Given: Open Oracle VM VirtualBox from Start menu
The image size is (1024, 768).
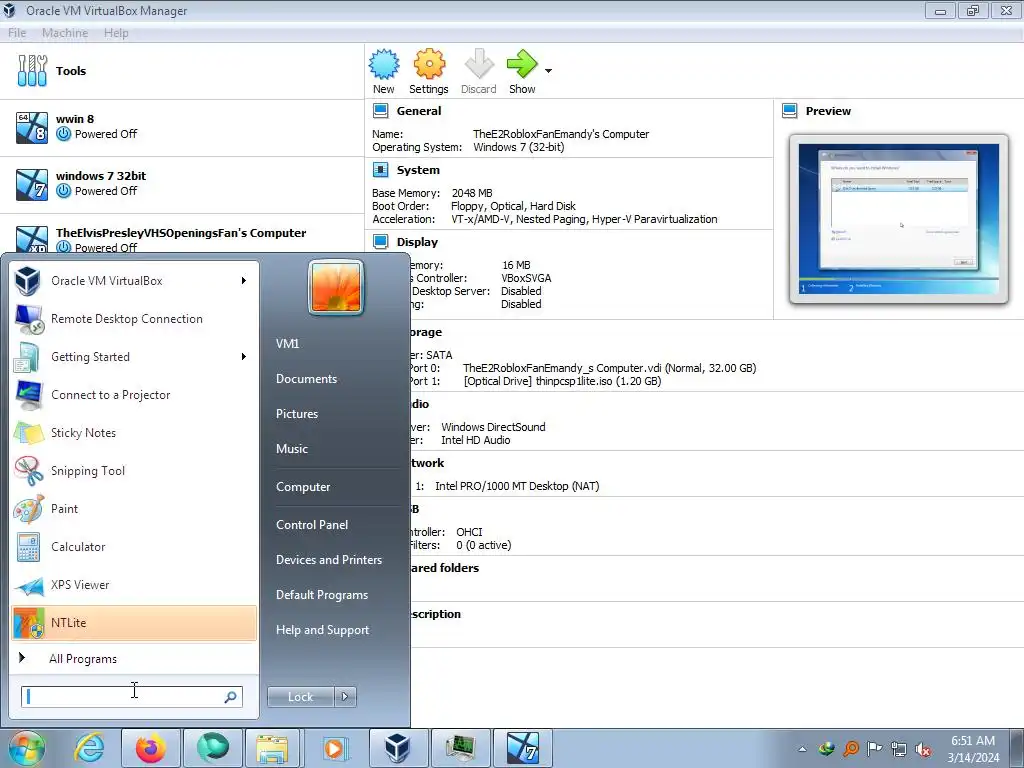Looking at the screenshot, I should point(134,281).
